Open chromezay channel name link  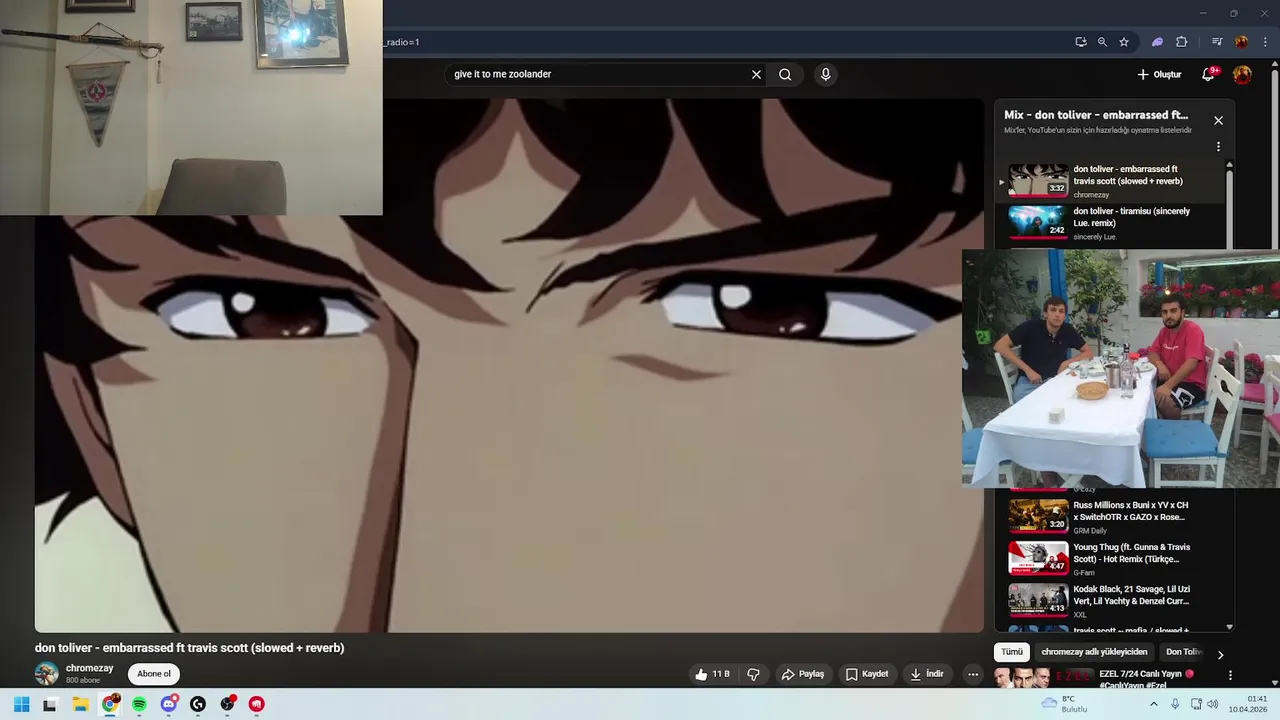90,668
